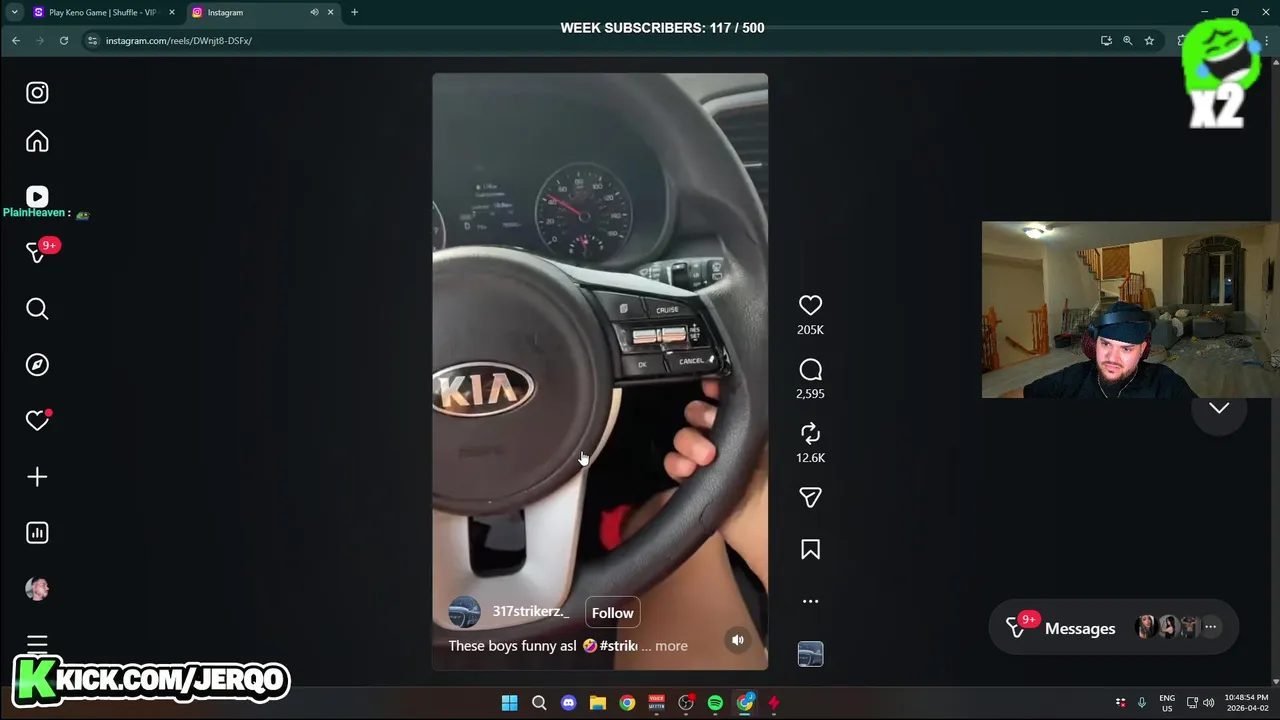This screenshot has width=1280, height=720.
Task: Open Windows taskbar search
Action: [539, 703]
